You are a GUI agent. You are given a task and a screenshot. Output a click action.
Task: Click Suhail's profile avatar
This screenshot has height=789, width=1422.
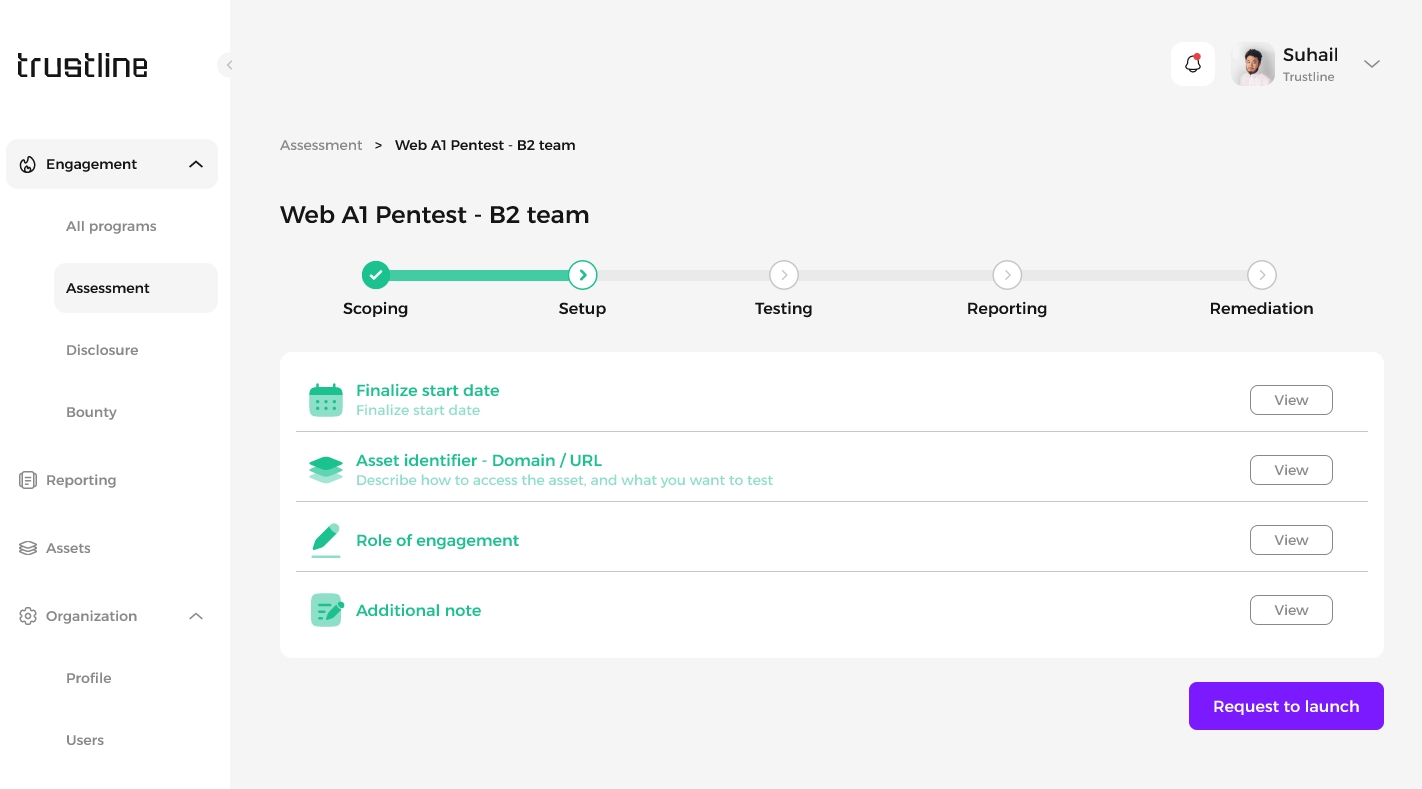click(1252, 65)
